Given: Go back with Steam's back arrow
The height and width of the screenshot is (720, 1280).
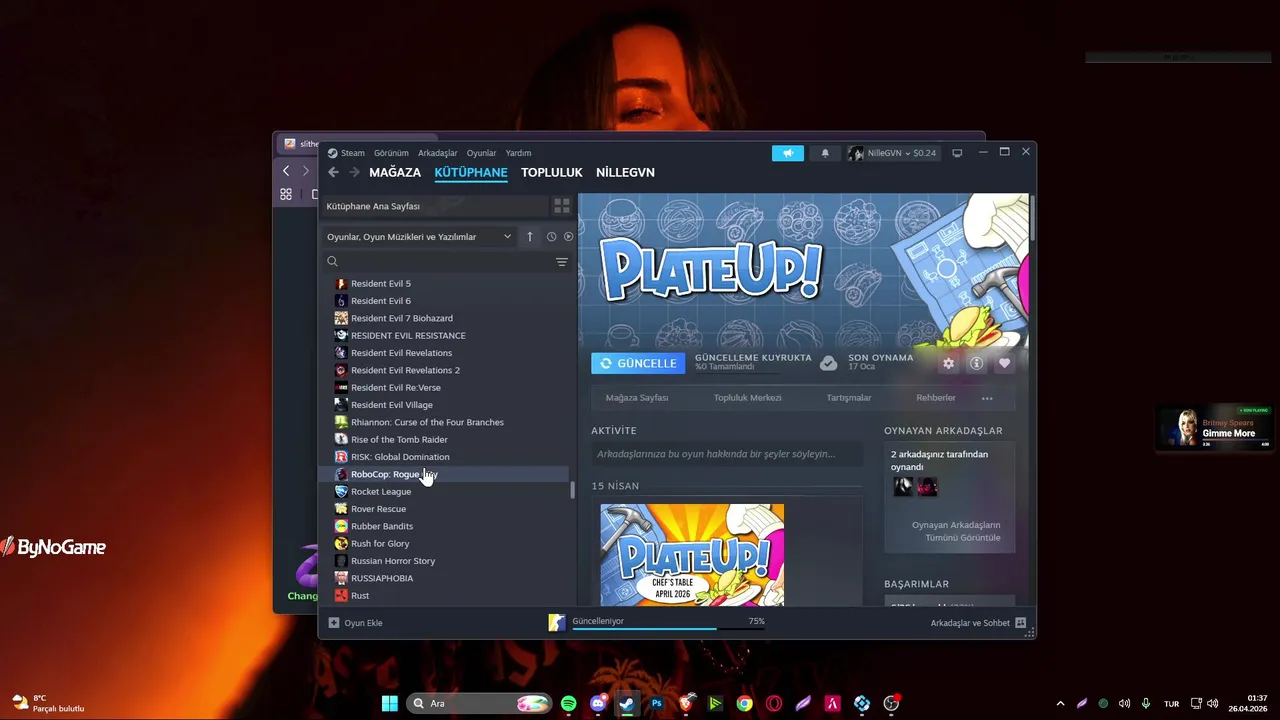Looking at the screenshot, I should point(333,172).
